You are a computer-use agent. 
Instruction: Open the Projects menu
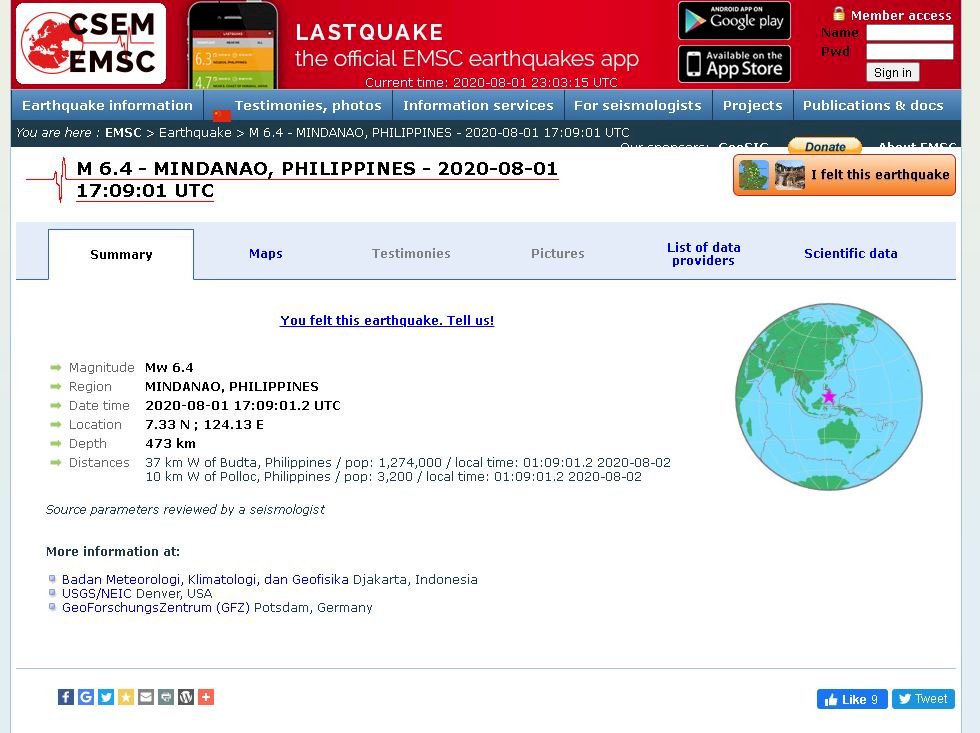(x=752, y=105)
